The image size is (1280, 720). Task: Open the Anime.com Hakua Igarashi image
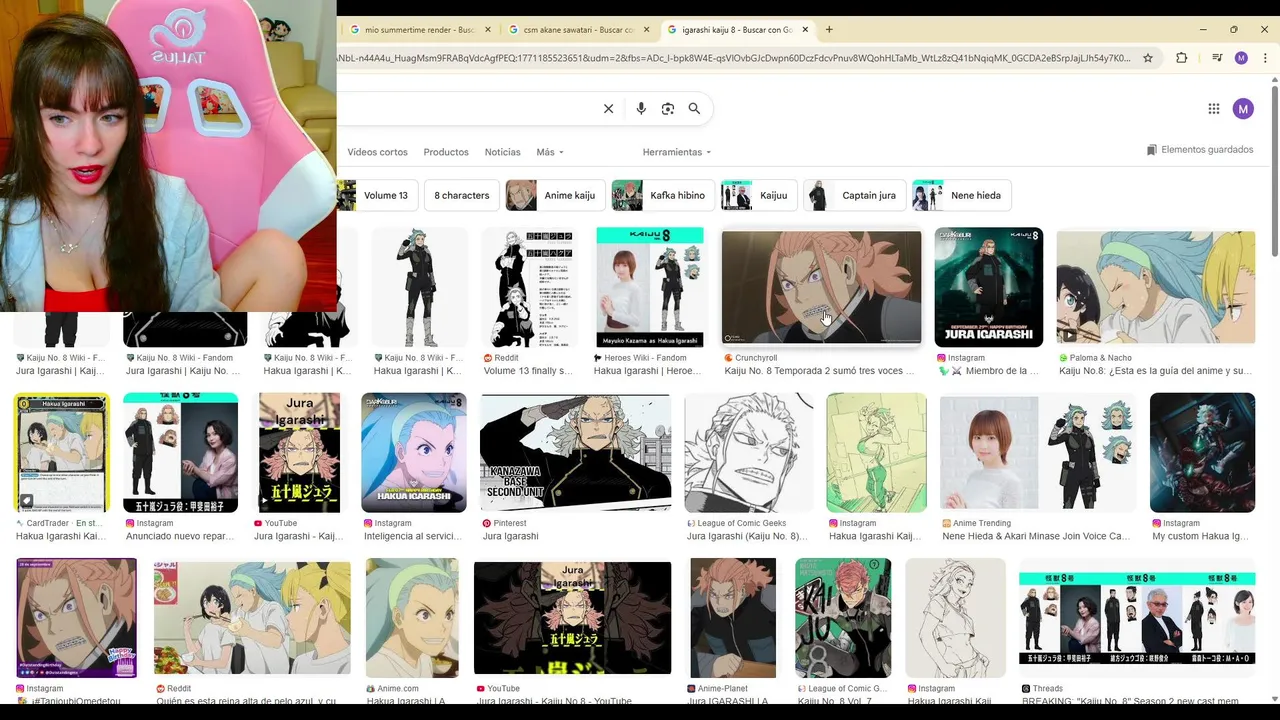click(x=412, y=618)
